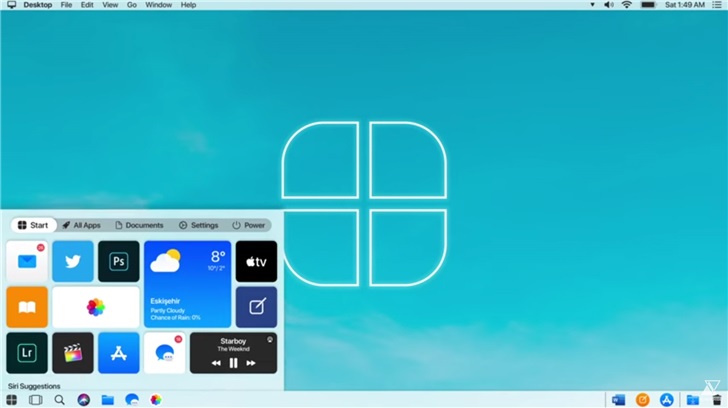The height and width of the screenshot is (408, 728).
Task: Open Photos from the taskbar
Action: 156,400
